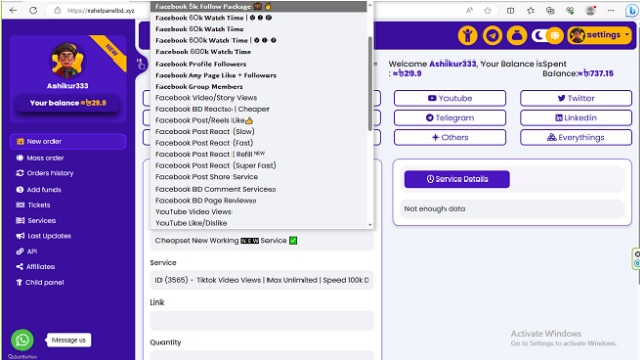The height and width of the screenshot is (360, 640).
Task: Open the Cheapset New Working Service category dropdown
Action: click(x=262, y=241)
